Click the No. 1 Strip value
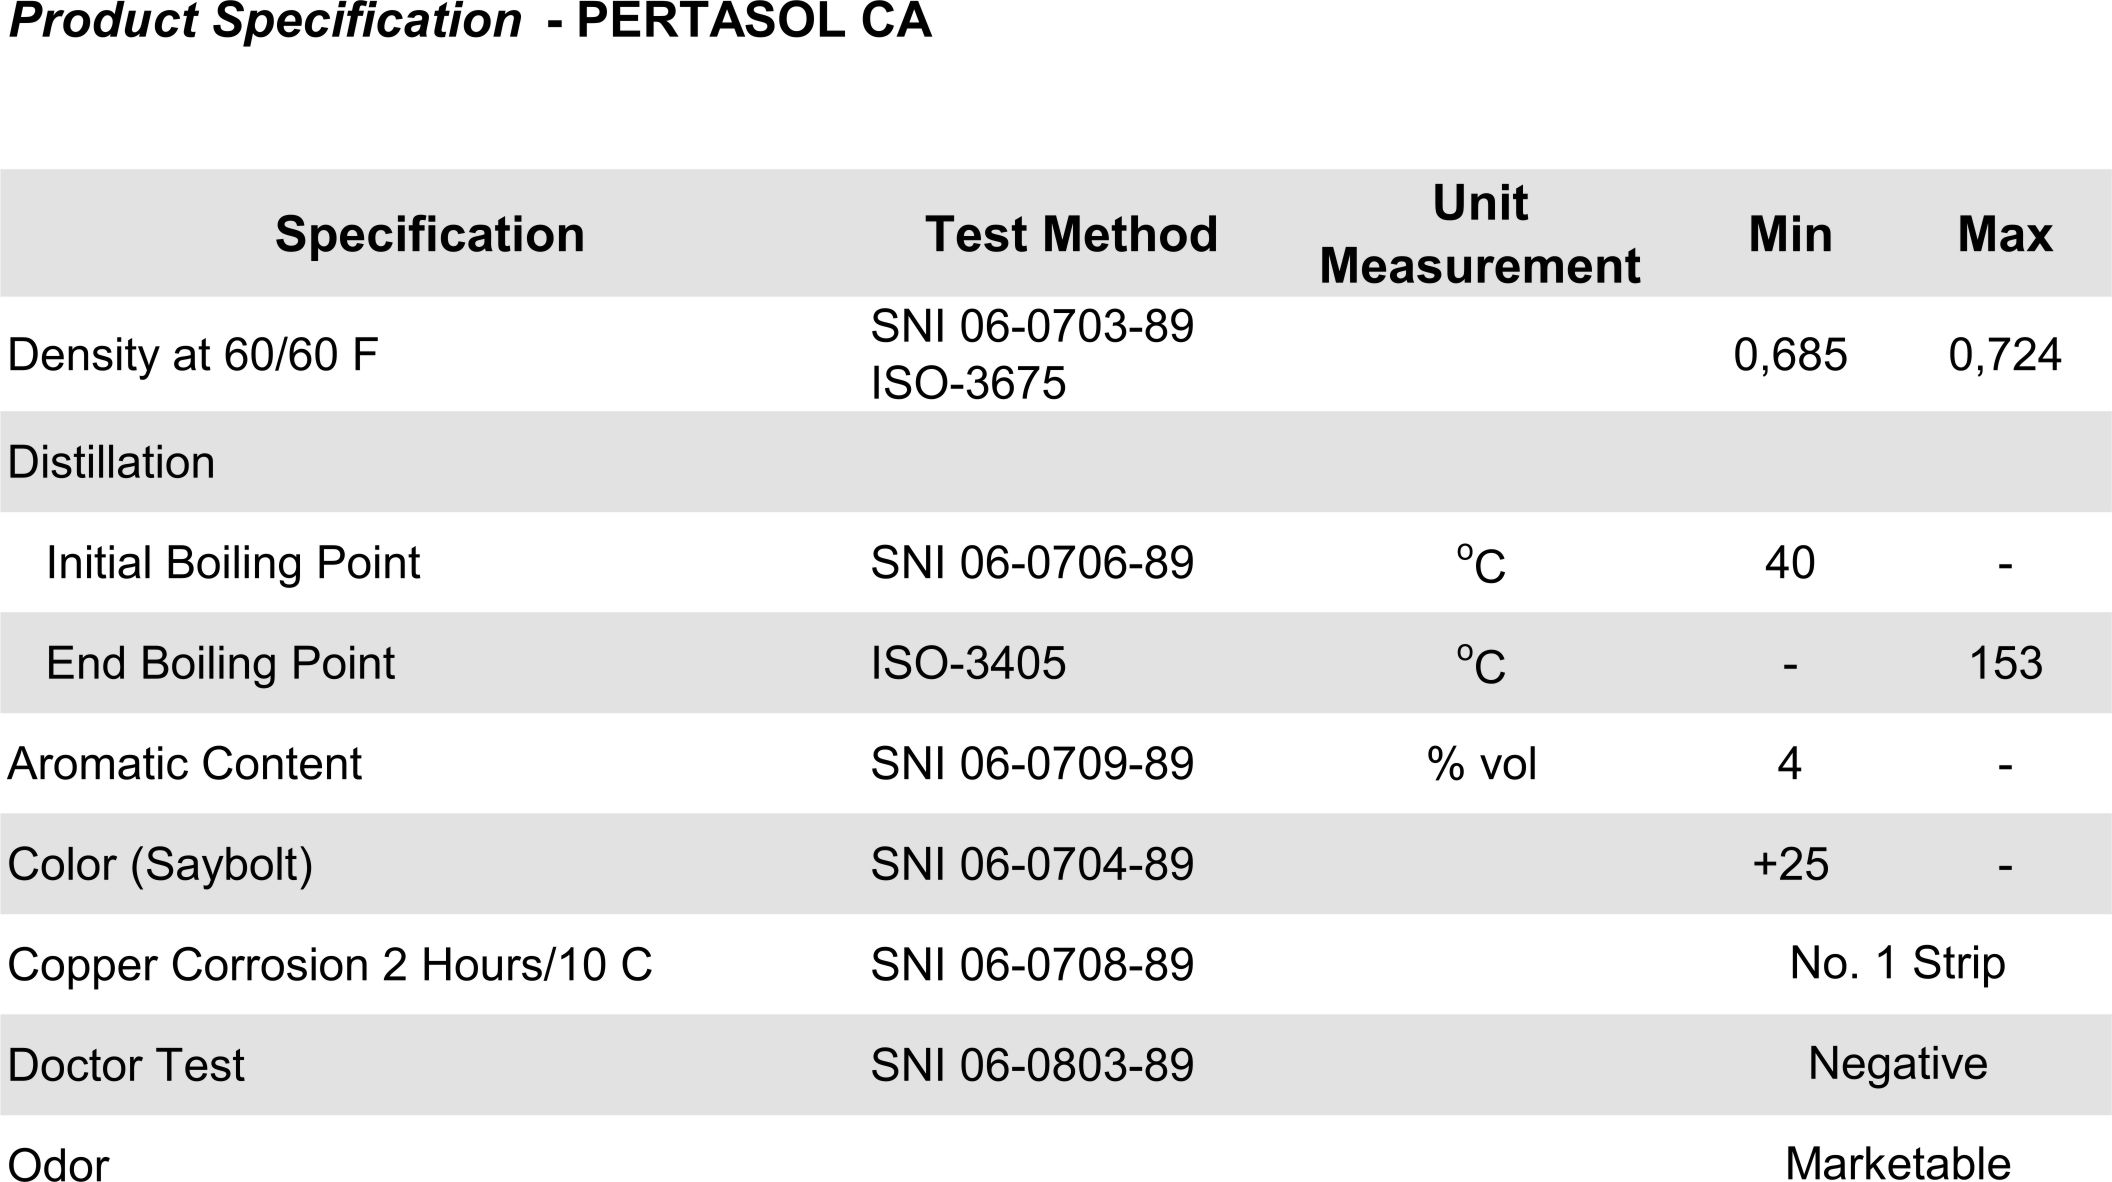Image resolution: width=2112 pixels, height=1182 pixels. [1897, 963]
